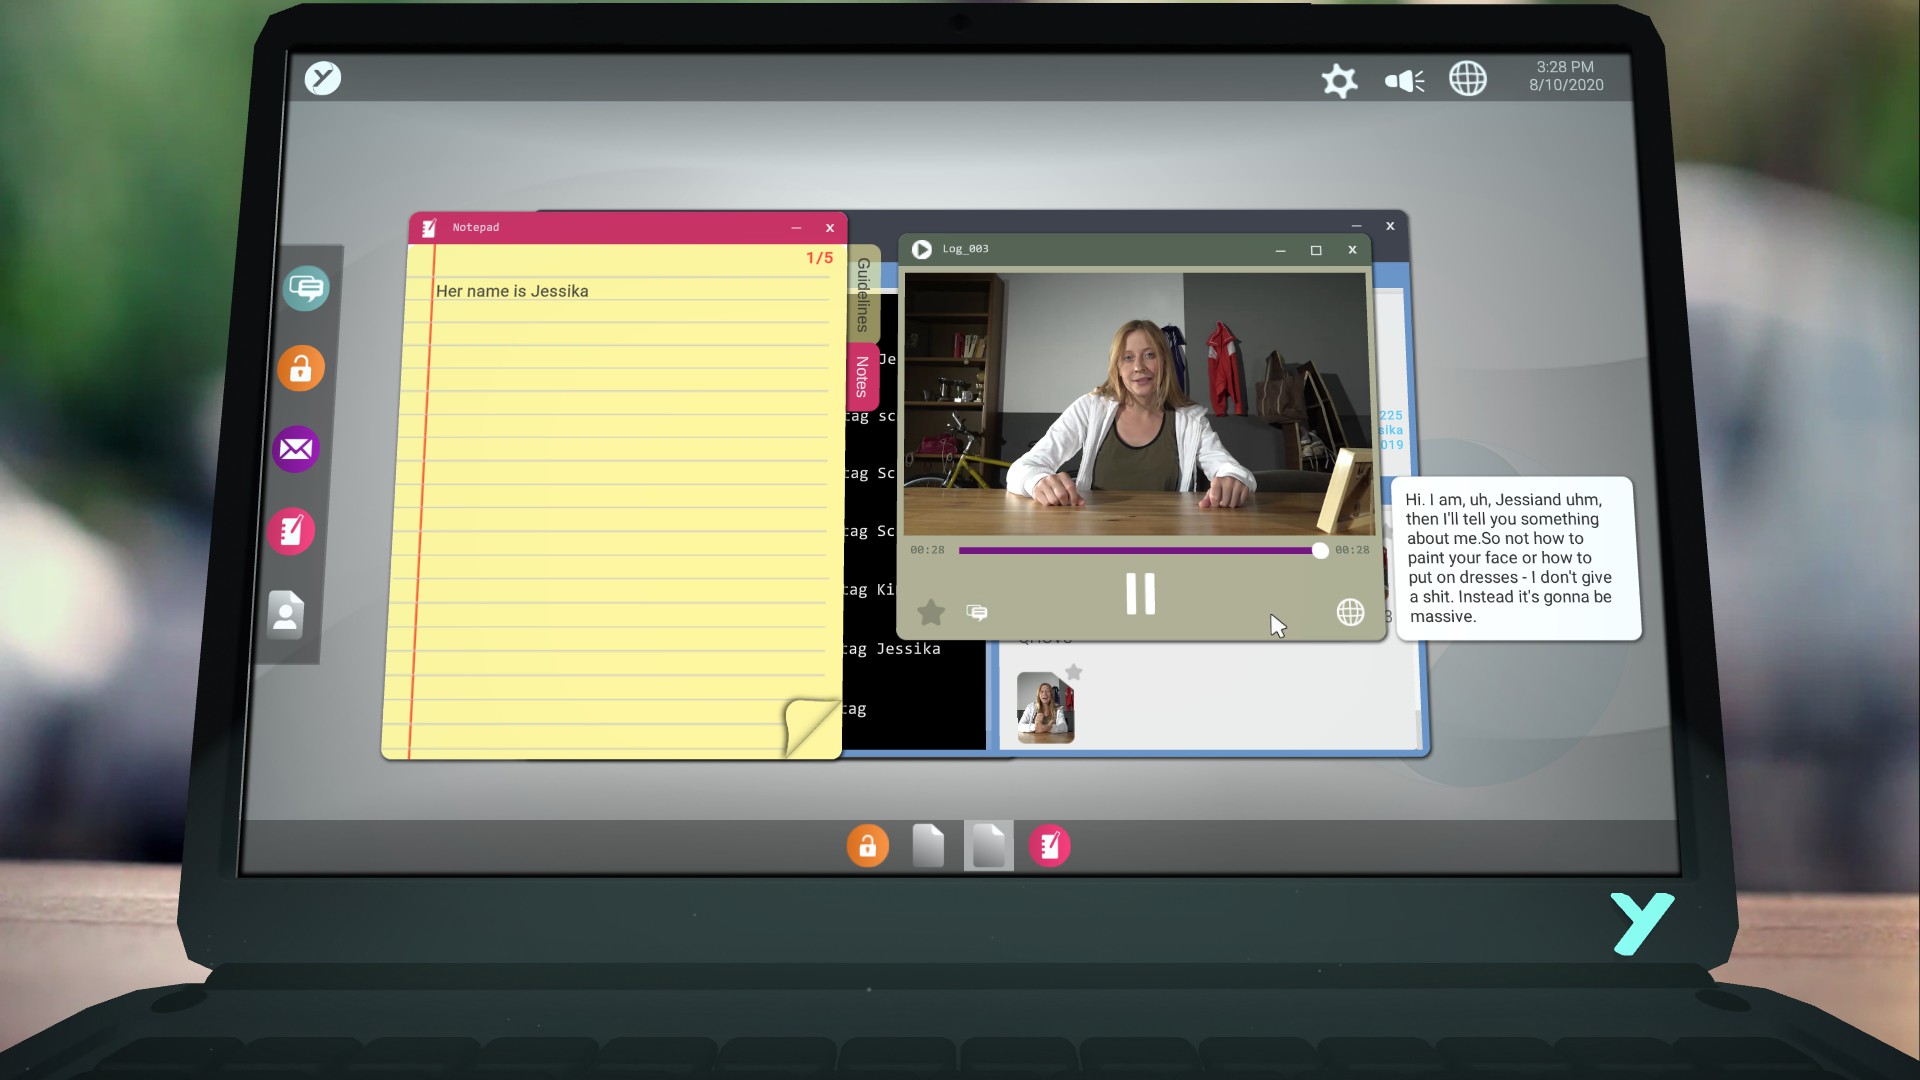Click the Y logo menu button

pos(323,78)
